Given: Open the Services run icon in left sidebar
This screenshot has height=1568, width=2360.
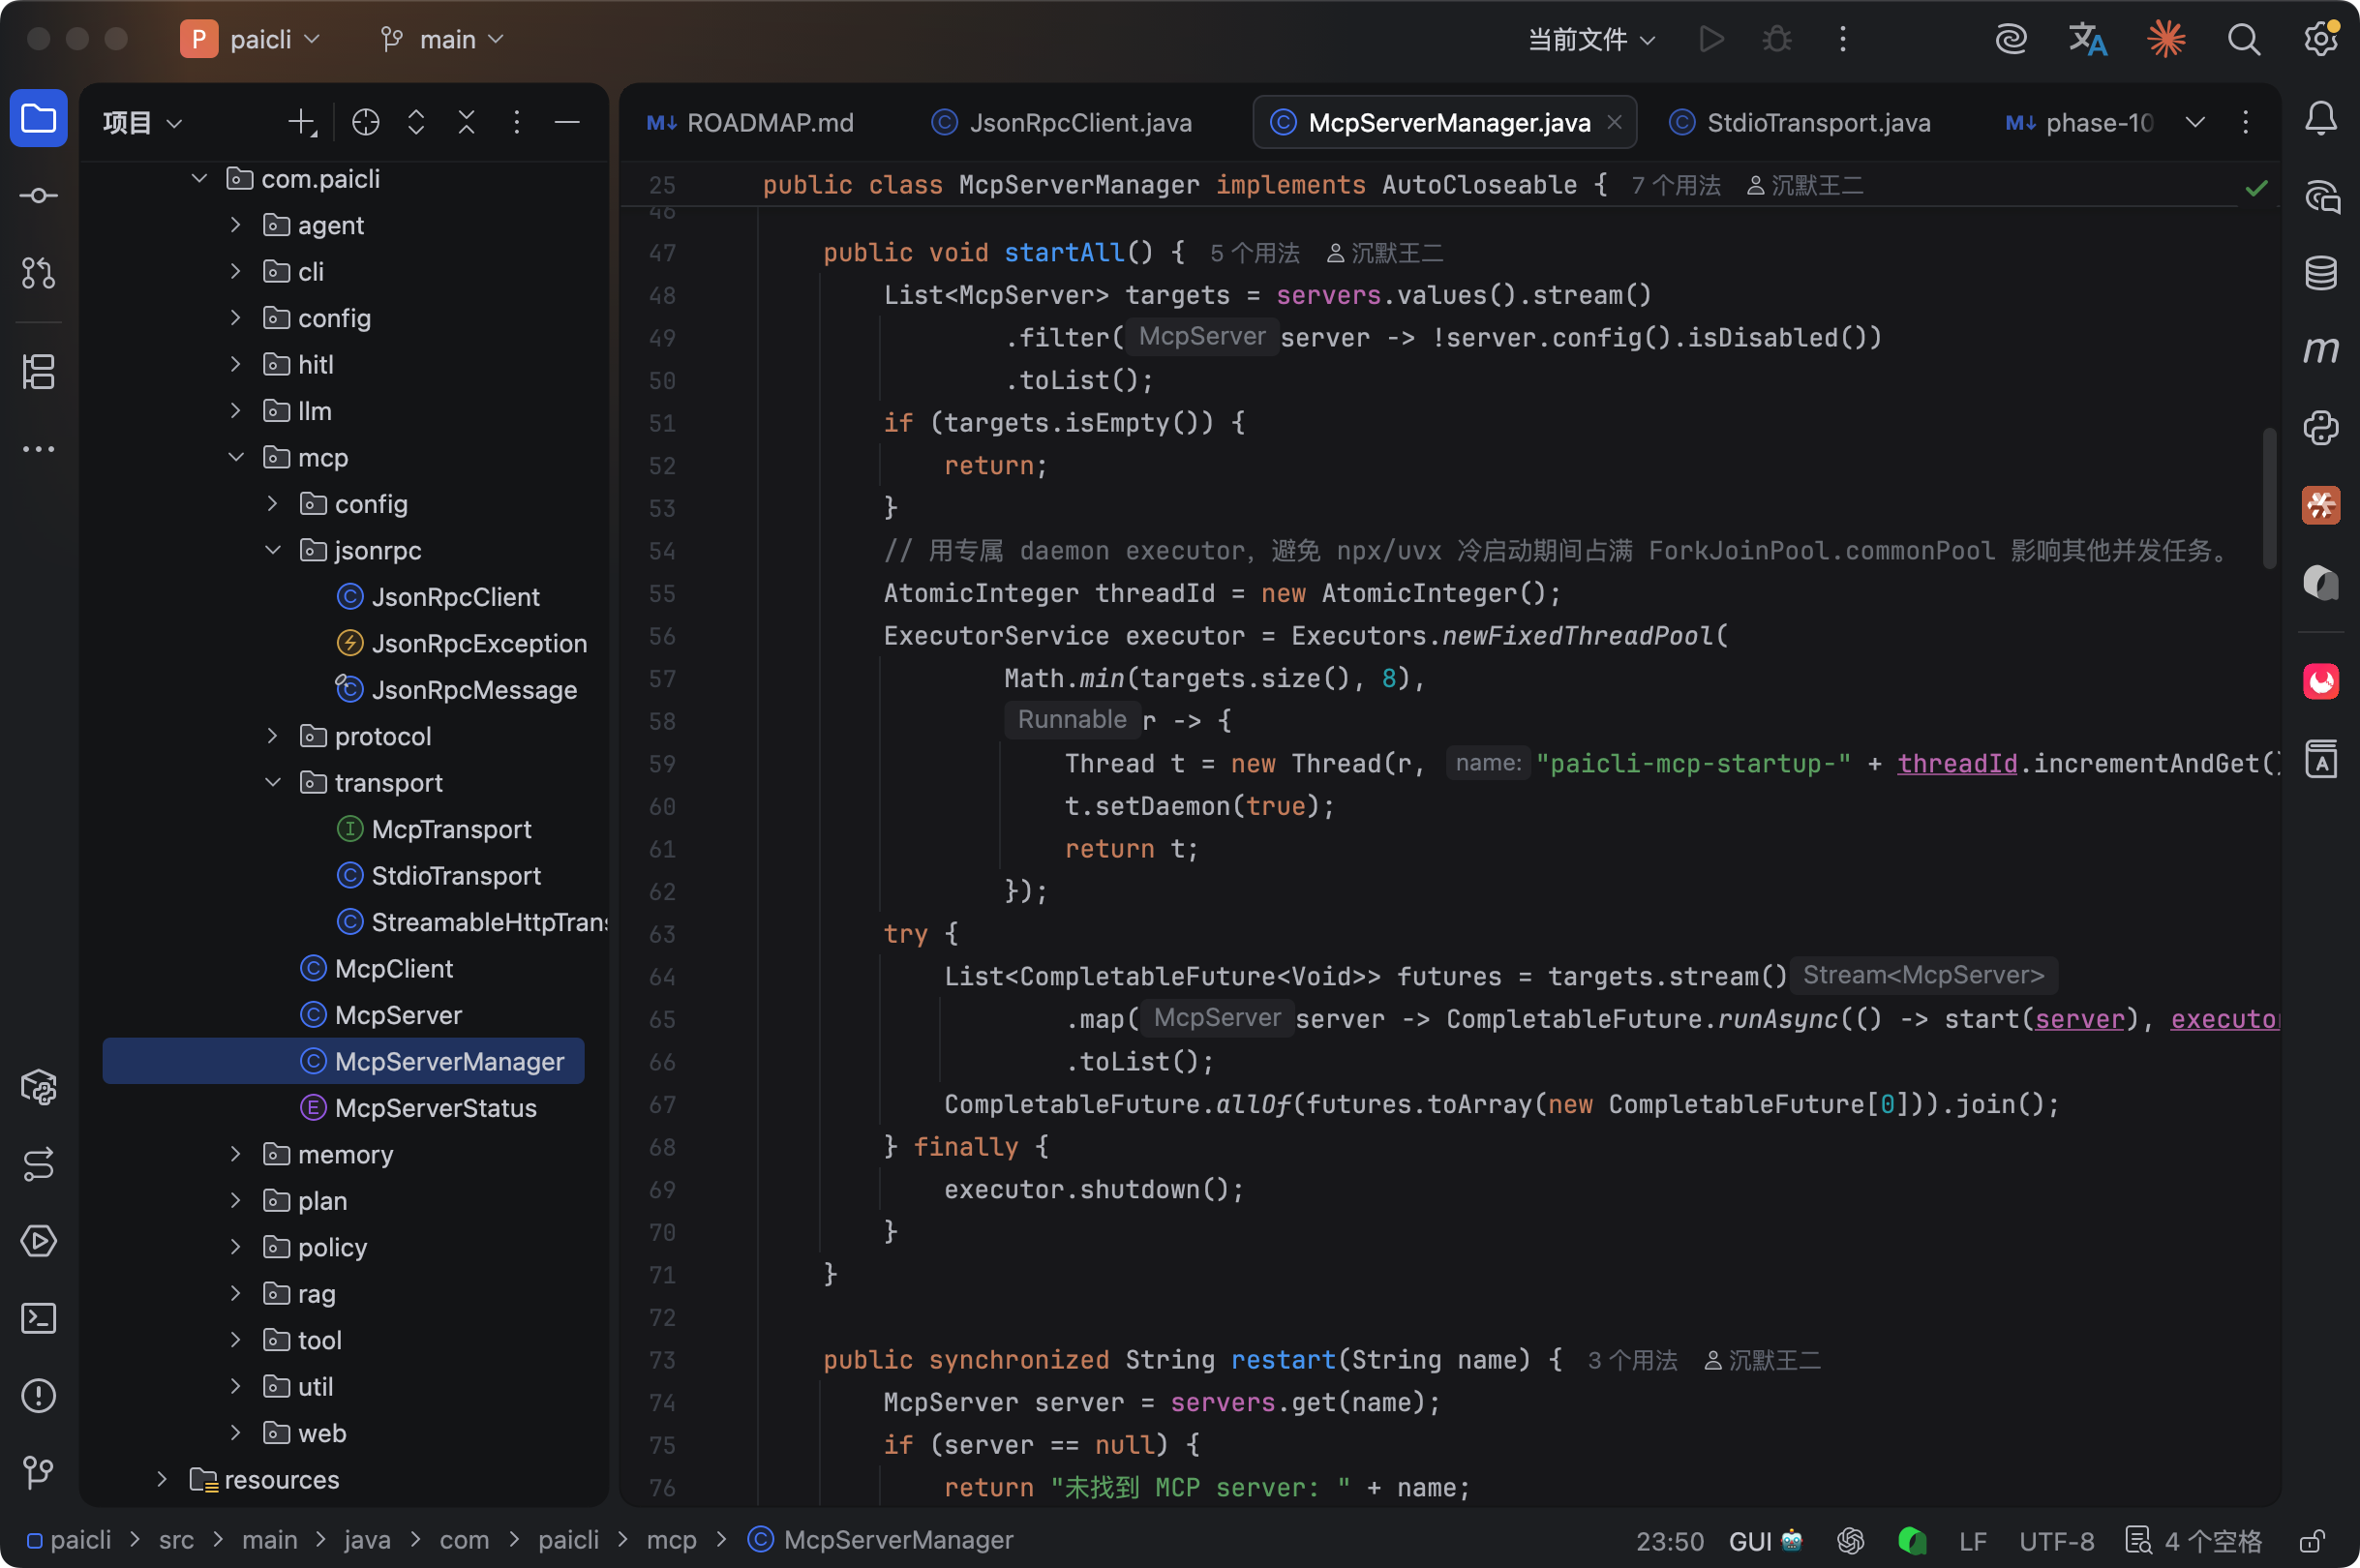Looking at the screenshot, I should click(38, 1241).
